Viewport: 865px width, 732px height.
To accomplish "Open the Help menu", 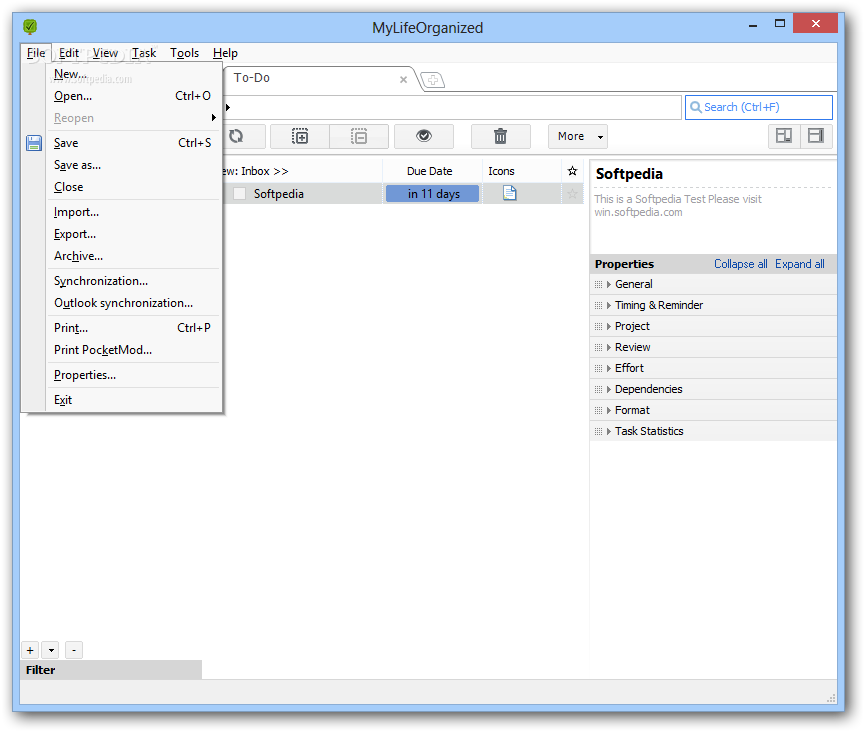I will click(225, 53).
